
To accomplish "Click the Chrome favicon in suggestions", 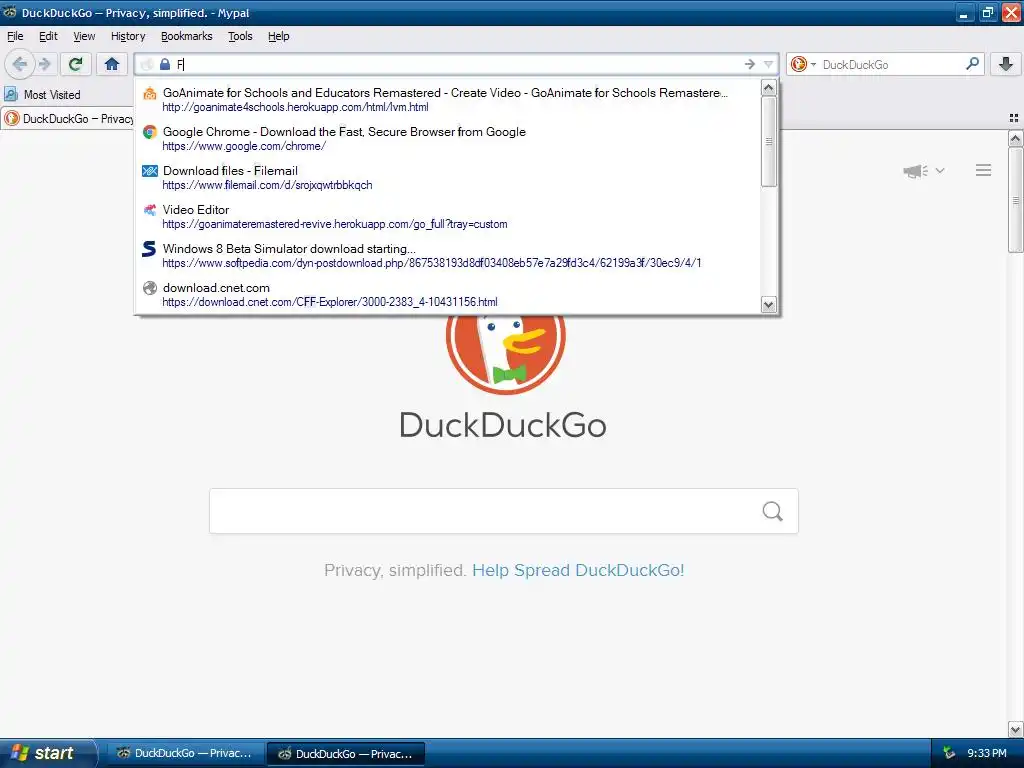I will tap(150, 132).
